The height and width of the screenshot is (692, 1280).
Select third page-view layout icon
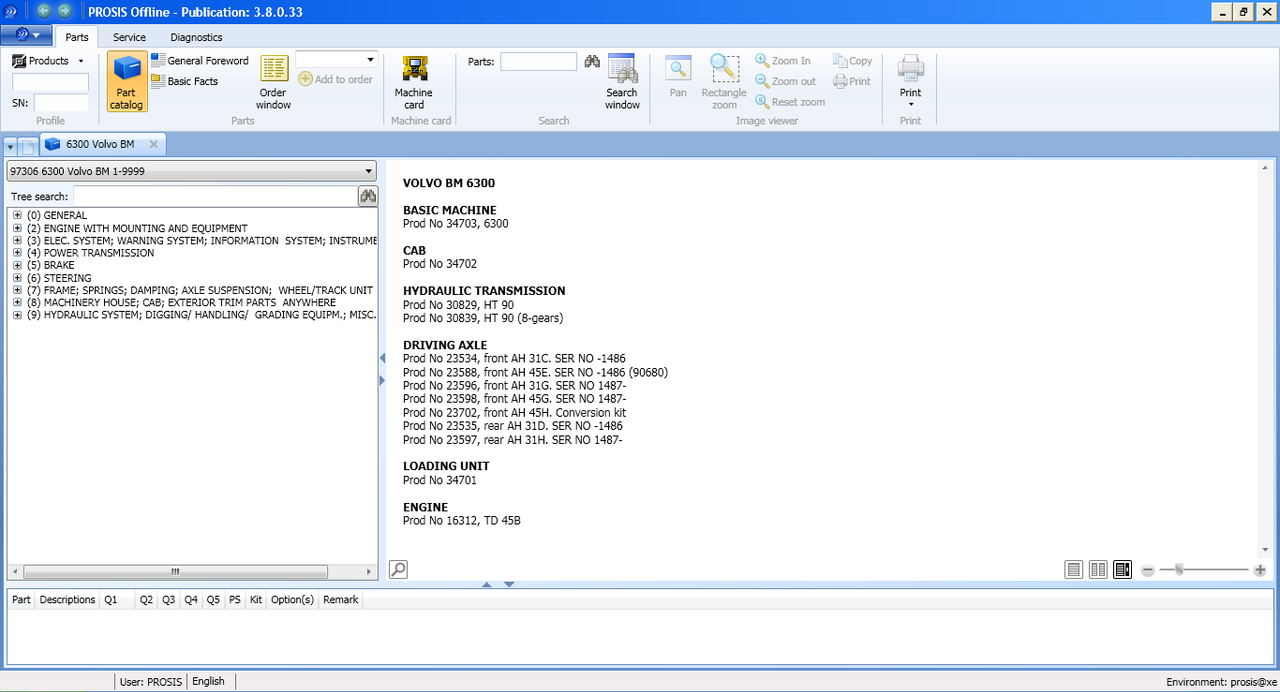1122,570
